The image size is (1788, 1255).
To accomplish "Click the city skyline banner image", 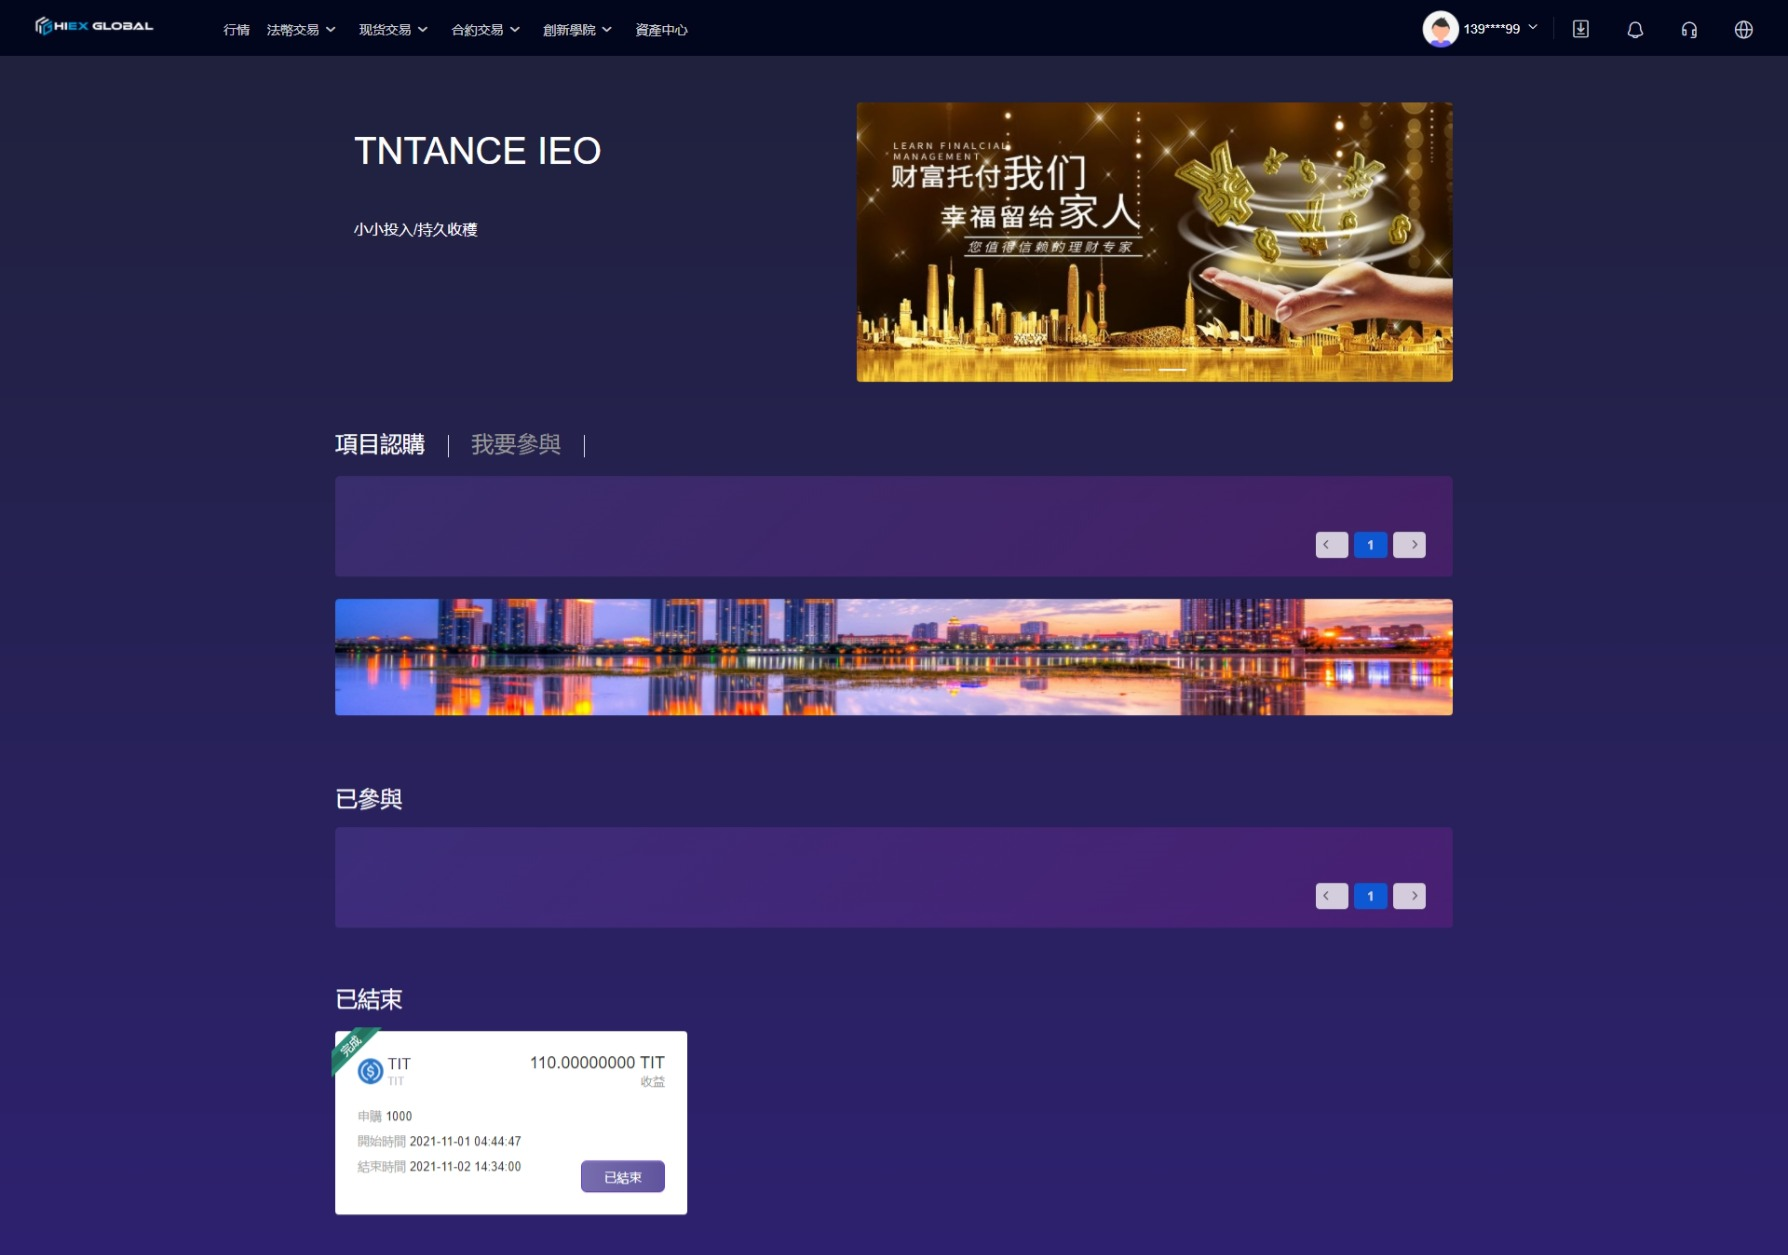I will click(x=893, y=657).
